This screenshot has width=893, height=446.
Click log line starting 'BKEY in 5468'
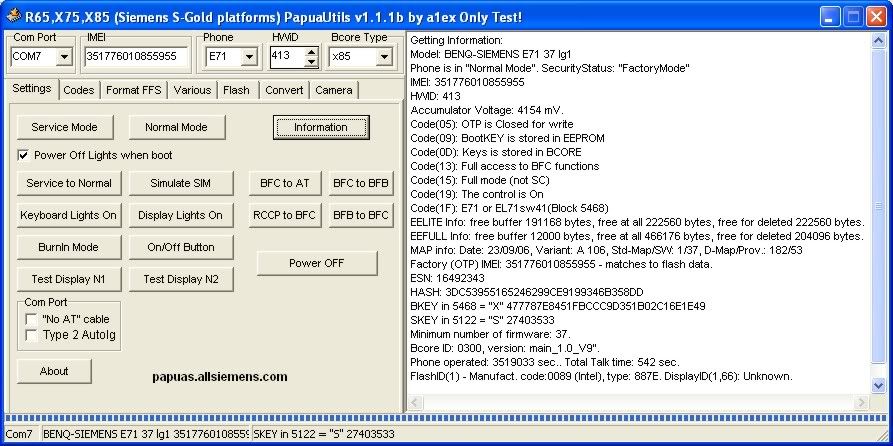(558, 306)
